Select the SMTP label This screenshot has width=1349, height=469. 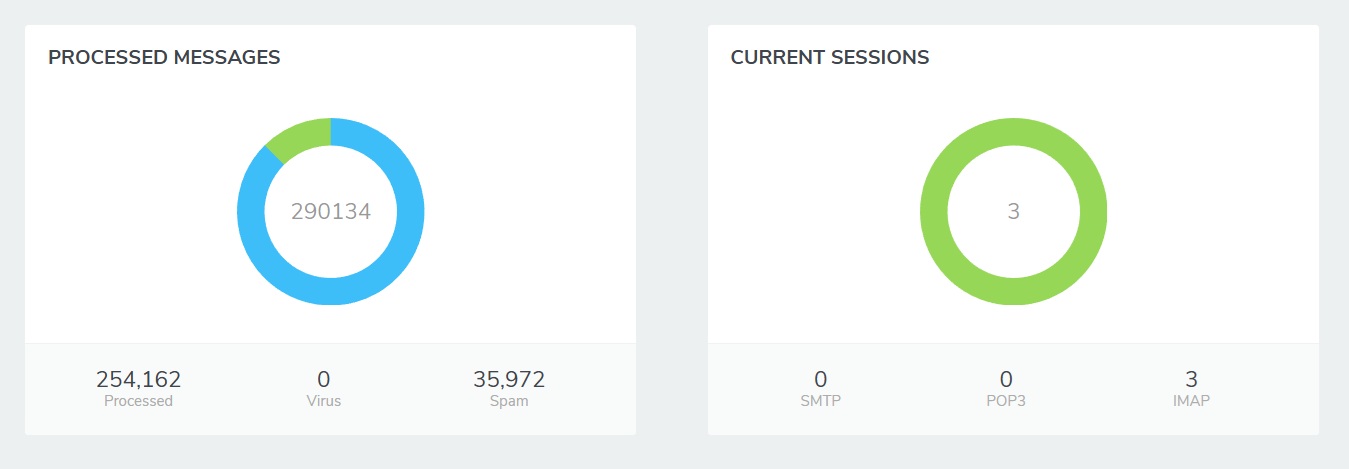821,401
